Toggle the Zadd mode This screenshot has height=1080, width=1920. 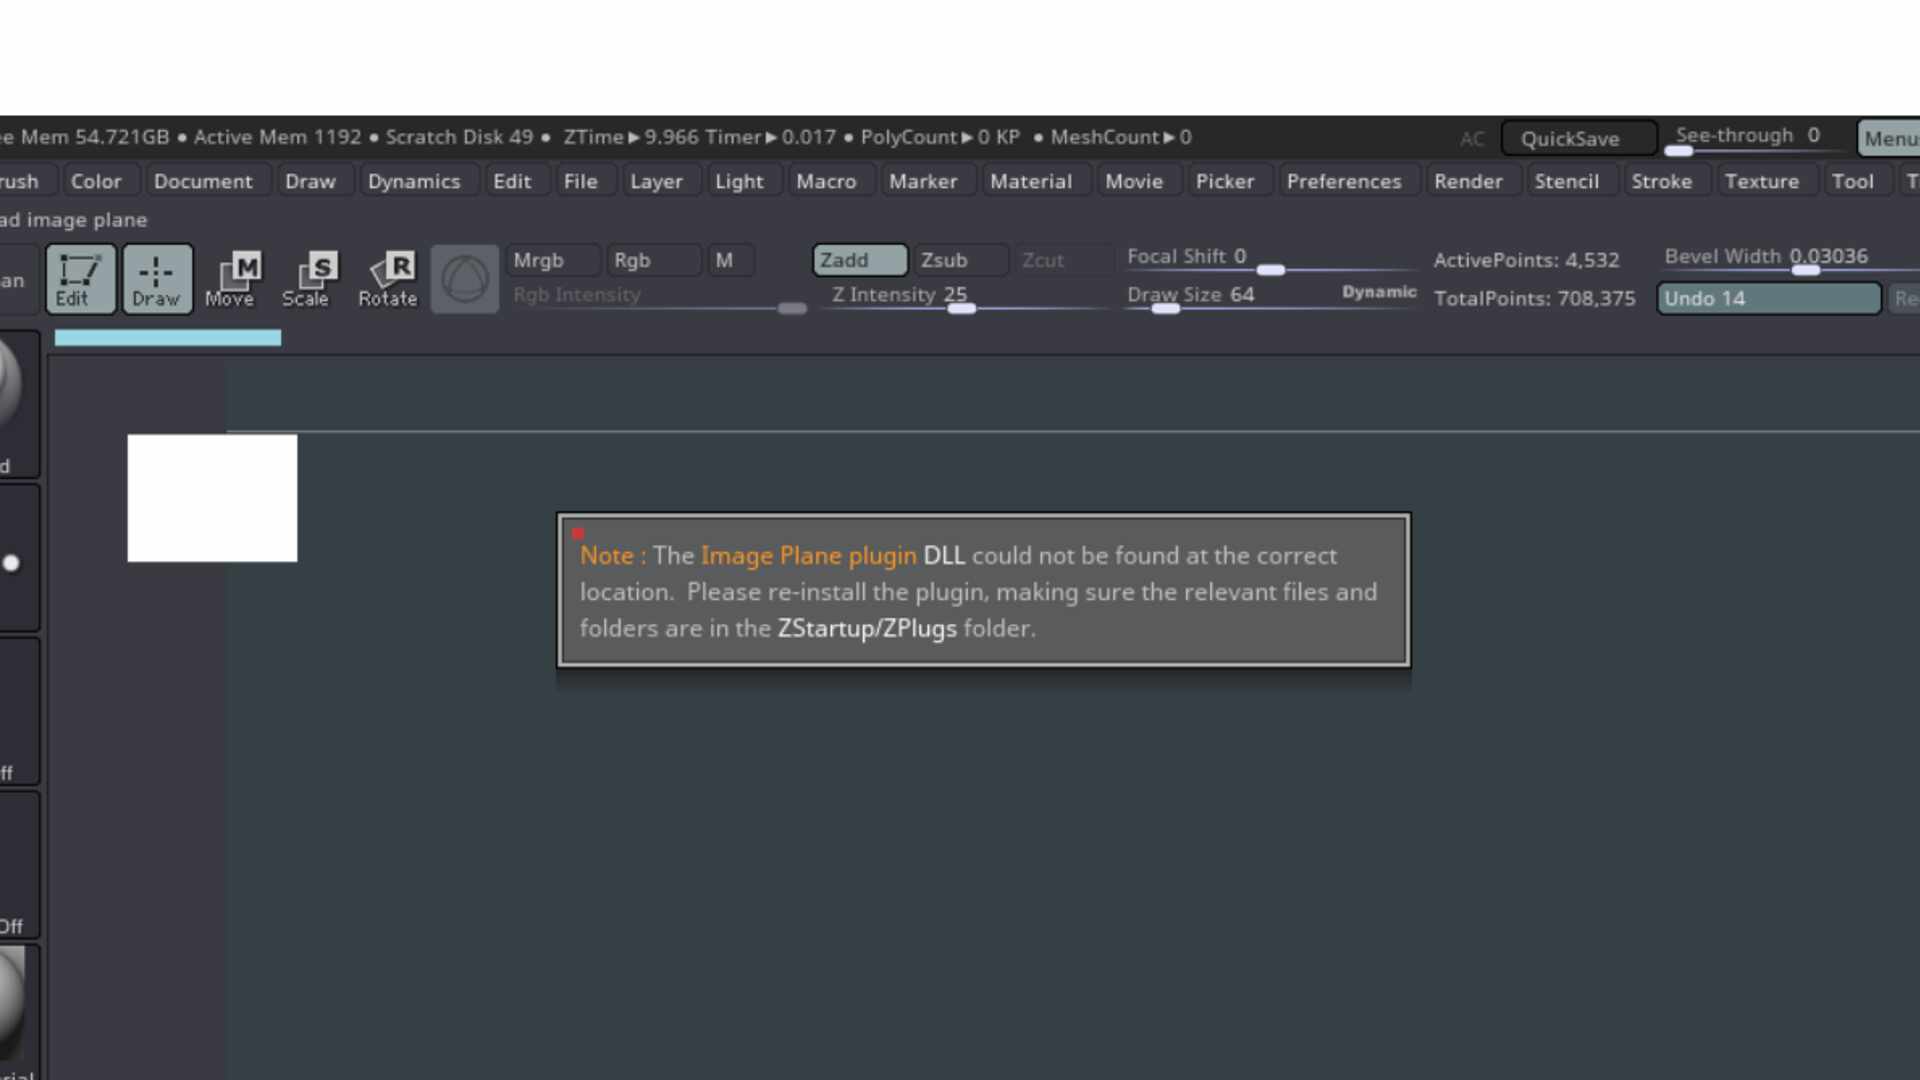[x=859, y=260]
